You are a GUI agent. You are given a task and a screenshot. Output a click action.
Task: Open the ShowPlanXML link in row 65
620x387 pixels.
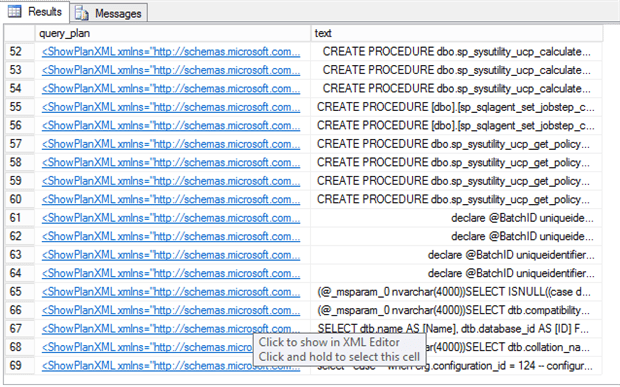point(171,292)
